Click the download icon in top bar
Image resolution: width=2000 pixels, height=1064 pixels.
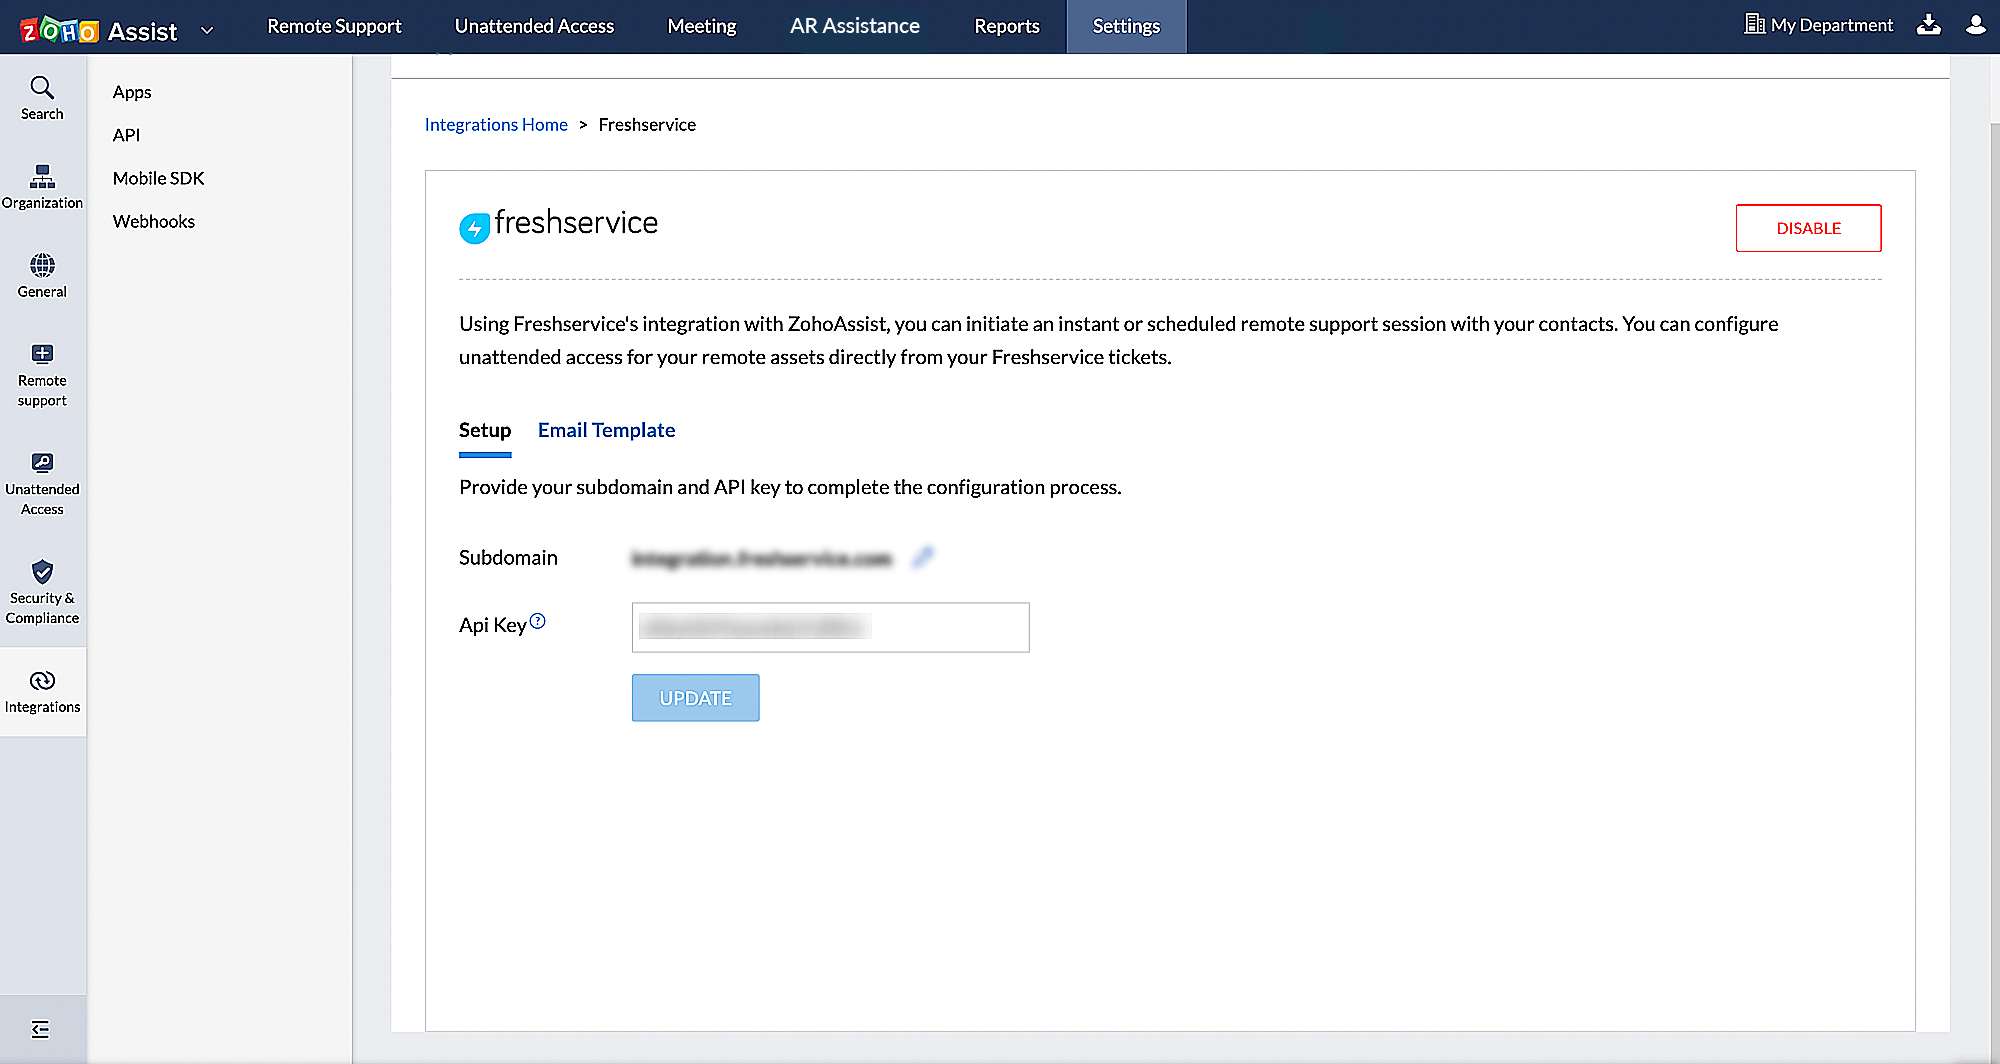(1929, 26)
